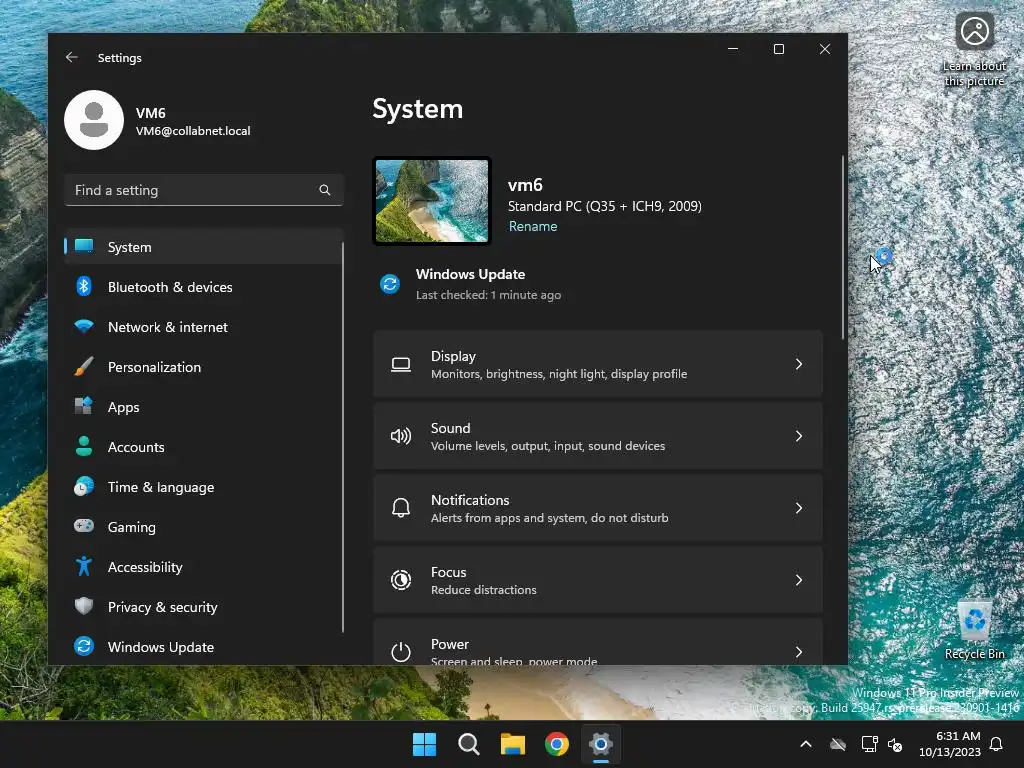Open taskbar Search
Viewport: 1024px width, 768px height.
(469, 744)
